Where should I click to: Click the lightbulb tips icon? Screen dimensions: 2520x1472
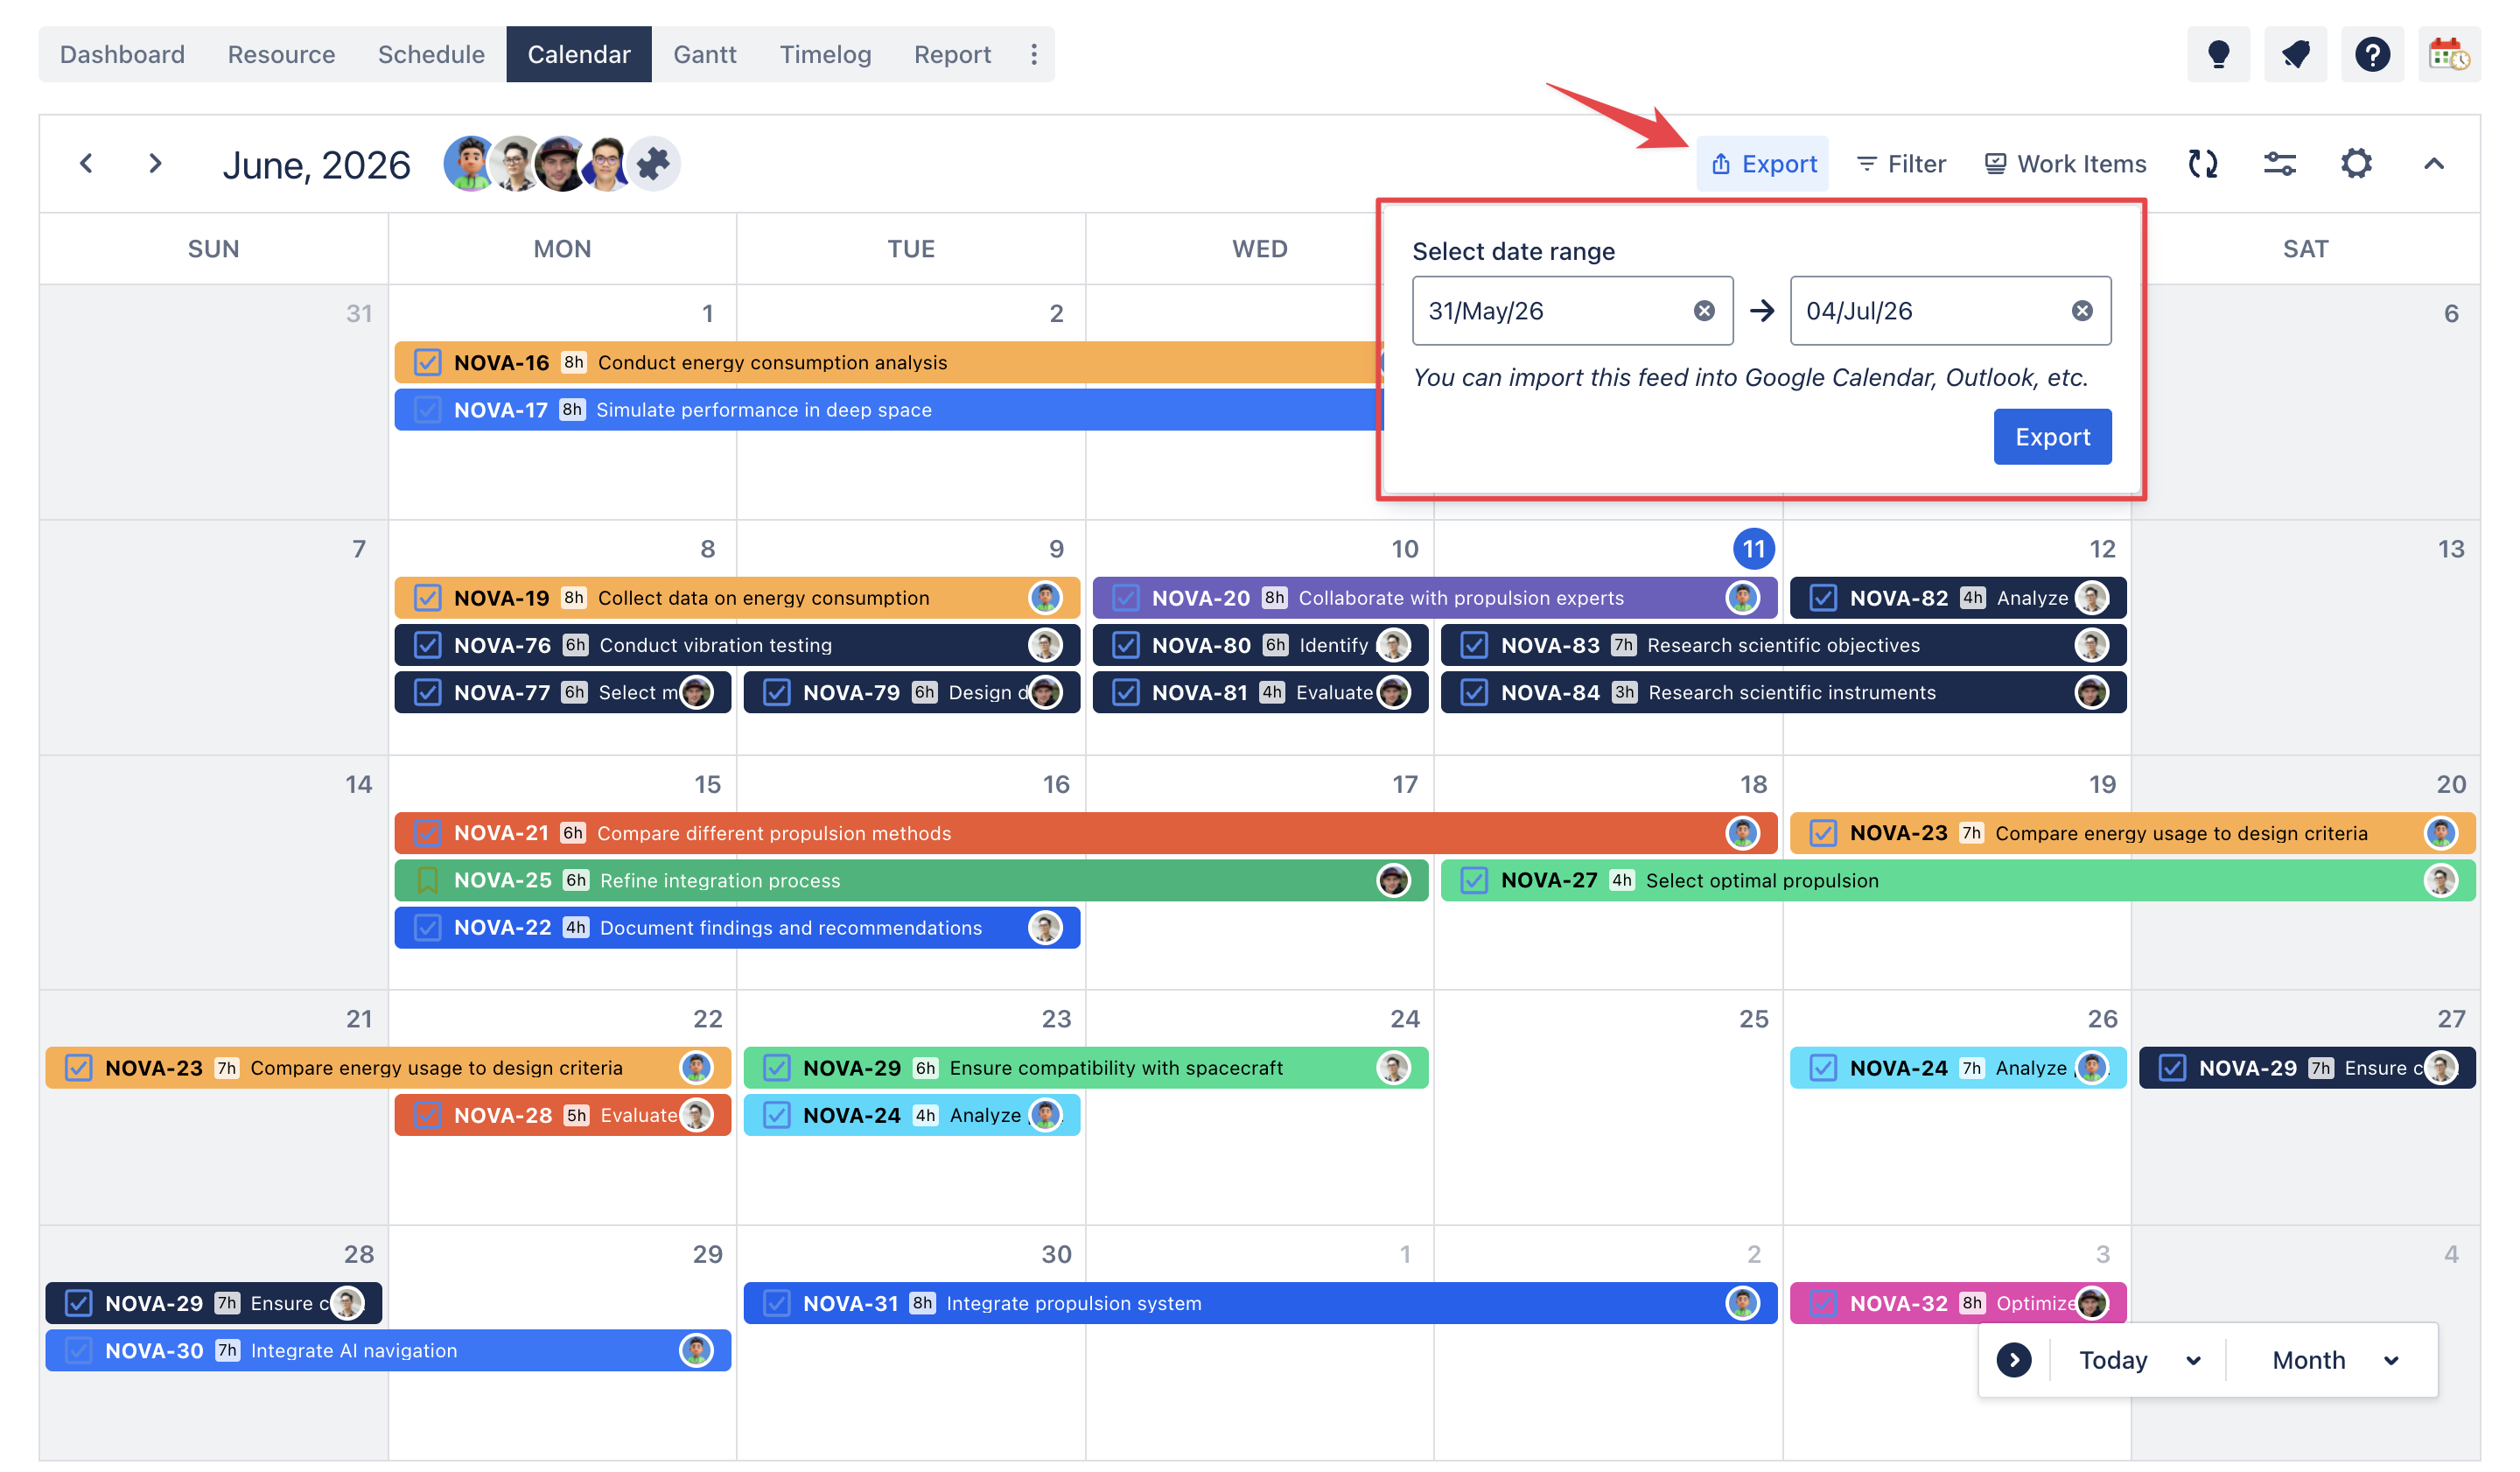[2217, 54]
